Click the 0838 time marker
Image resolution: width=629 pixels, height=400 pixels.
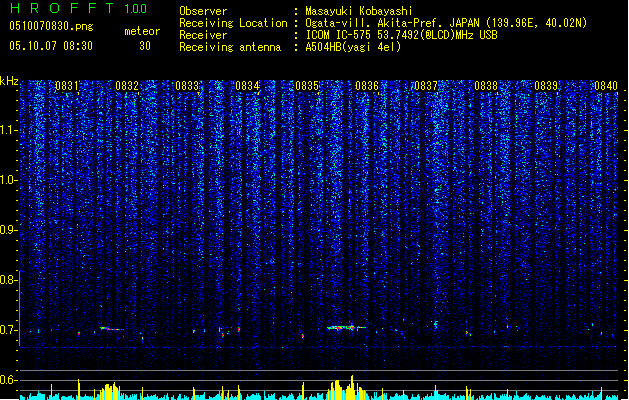(486, 86)
